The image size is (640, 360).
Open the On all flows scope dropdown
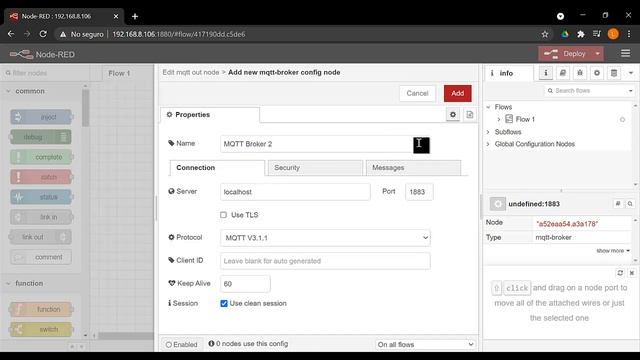click(425, 344)
